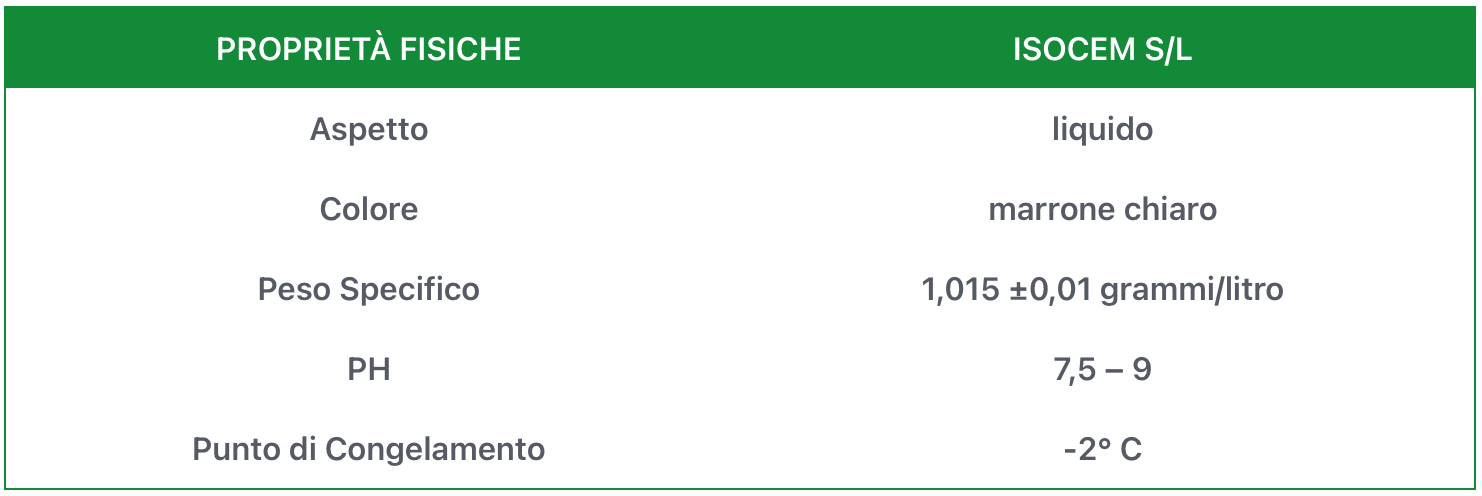Select the Colore row label
Image resolution: width=1482 pixels, height=496 pixels.
369,209
